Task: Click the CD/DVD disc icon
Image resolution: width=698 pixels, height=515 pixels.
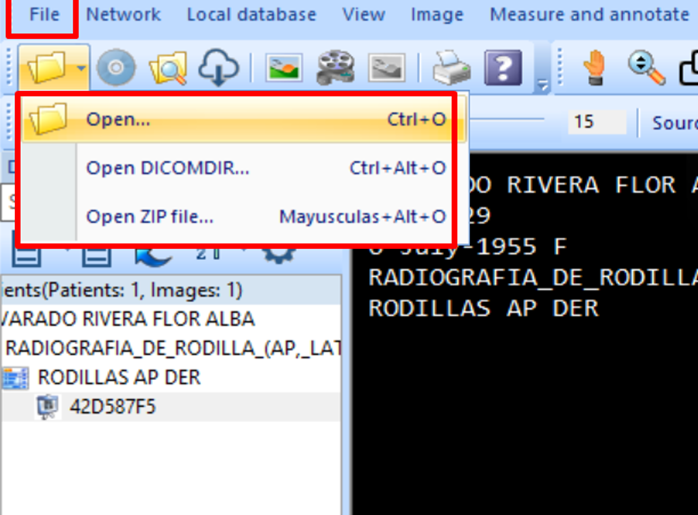Action: tap(116, 68)
